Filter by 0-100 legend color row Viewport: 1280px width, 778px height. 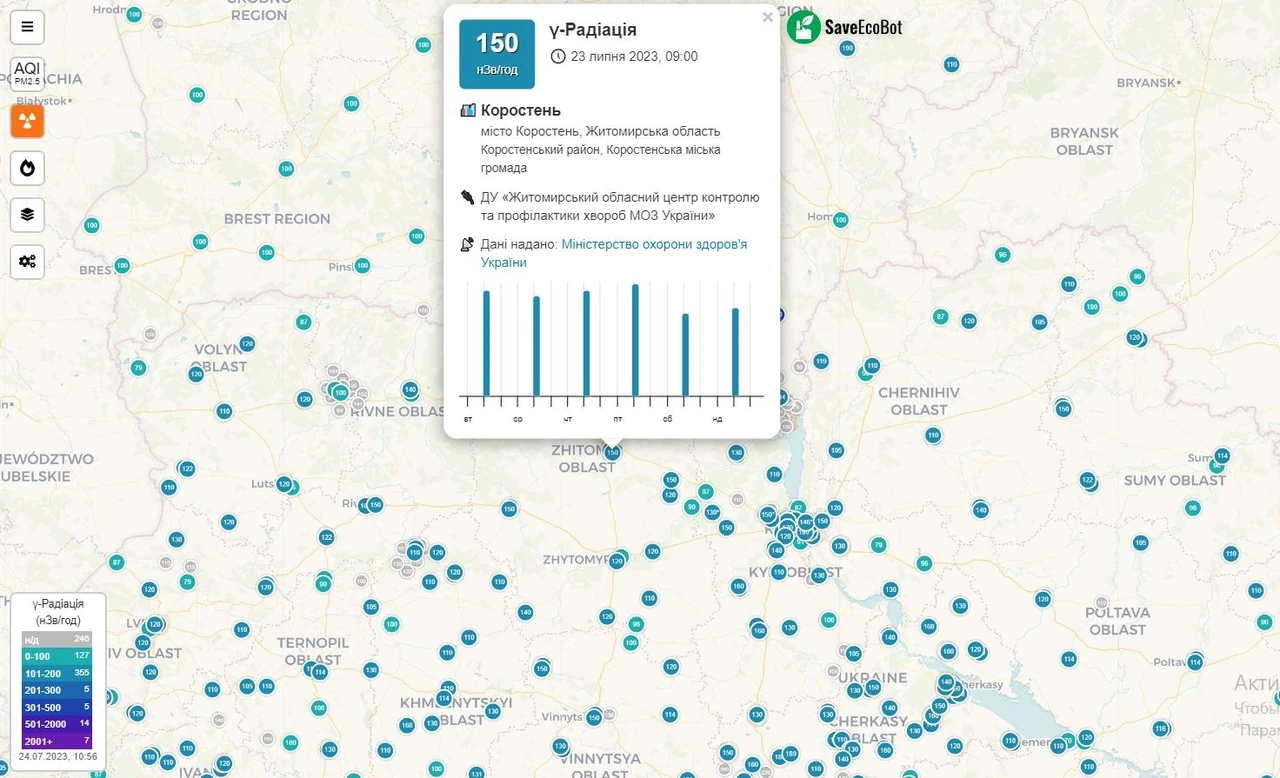pos(57,656)
